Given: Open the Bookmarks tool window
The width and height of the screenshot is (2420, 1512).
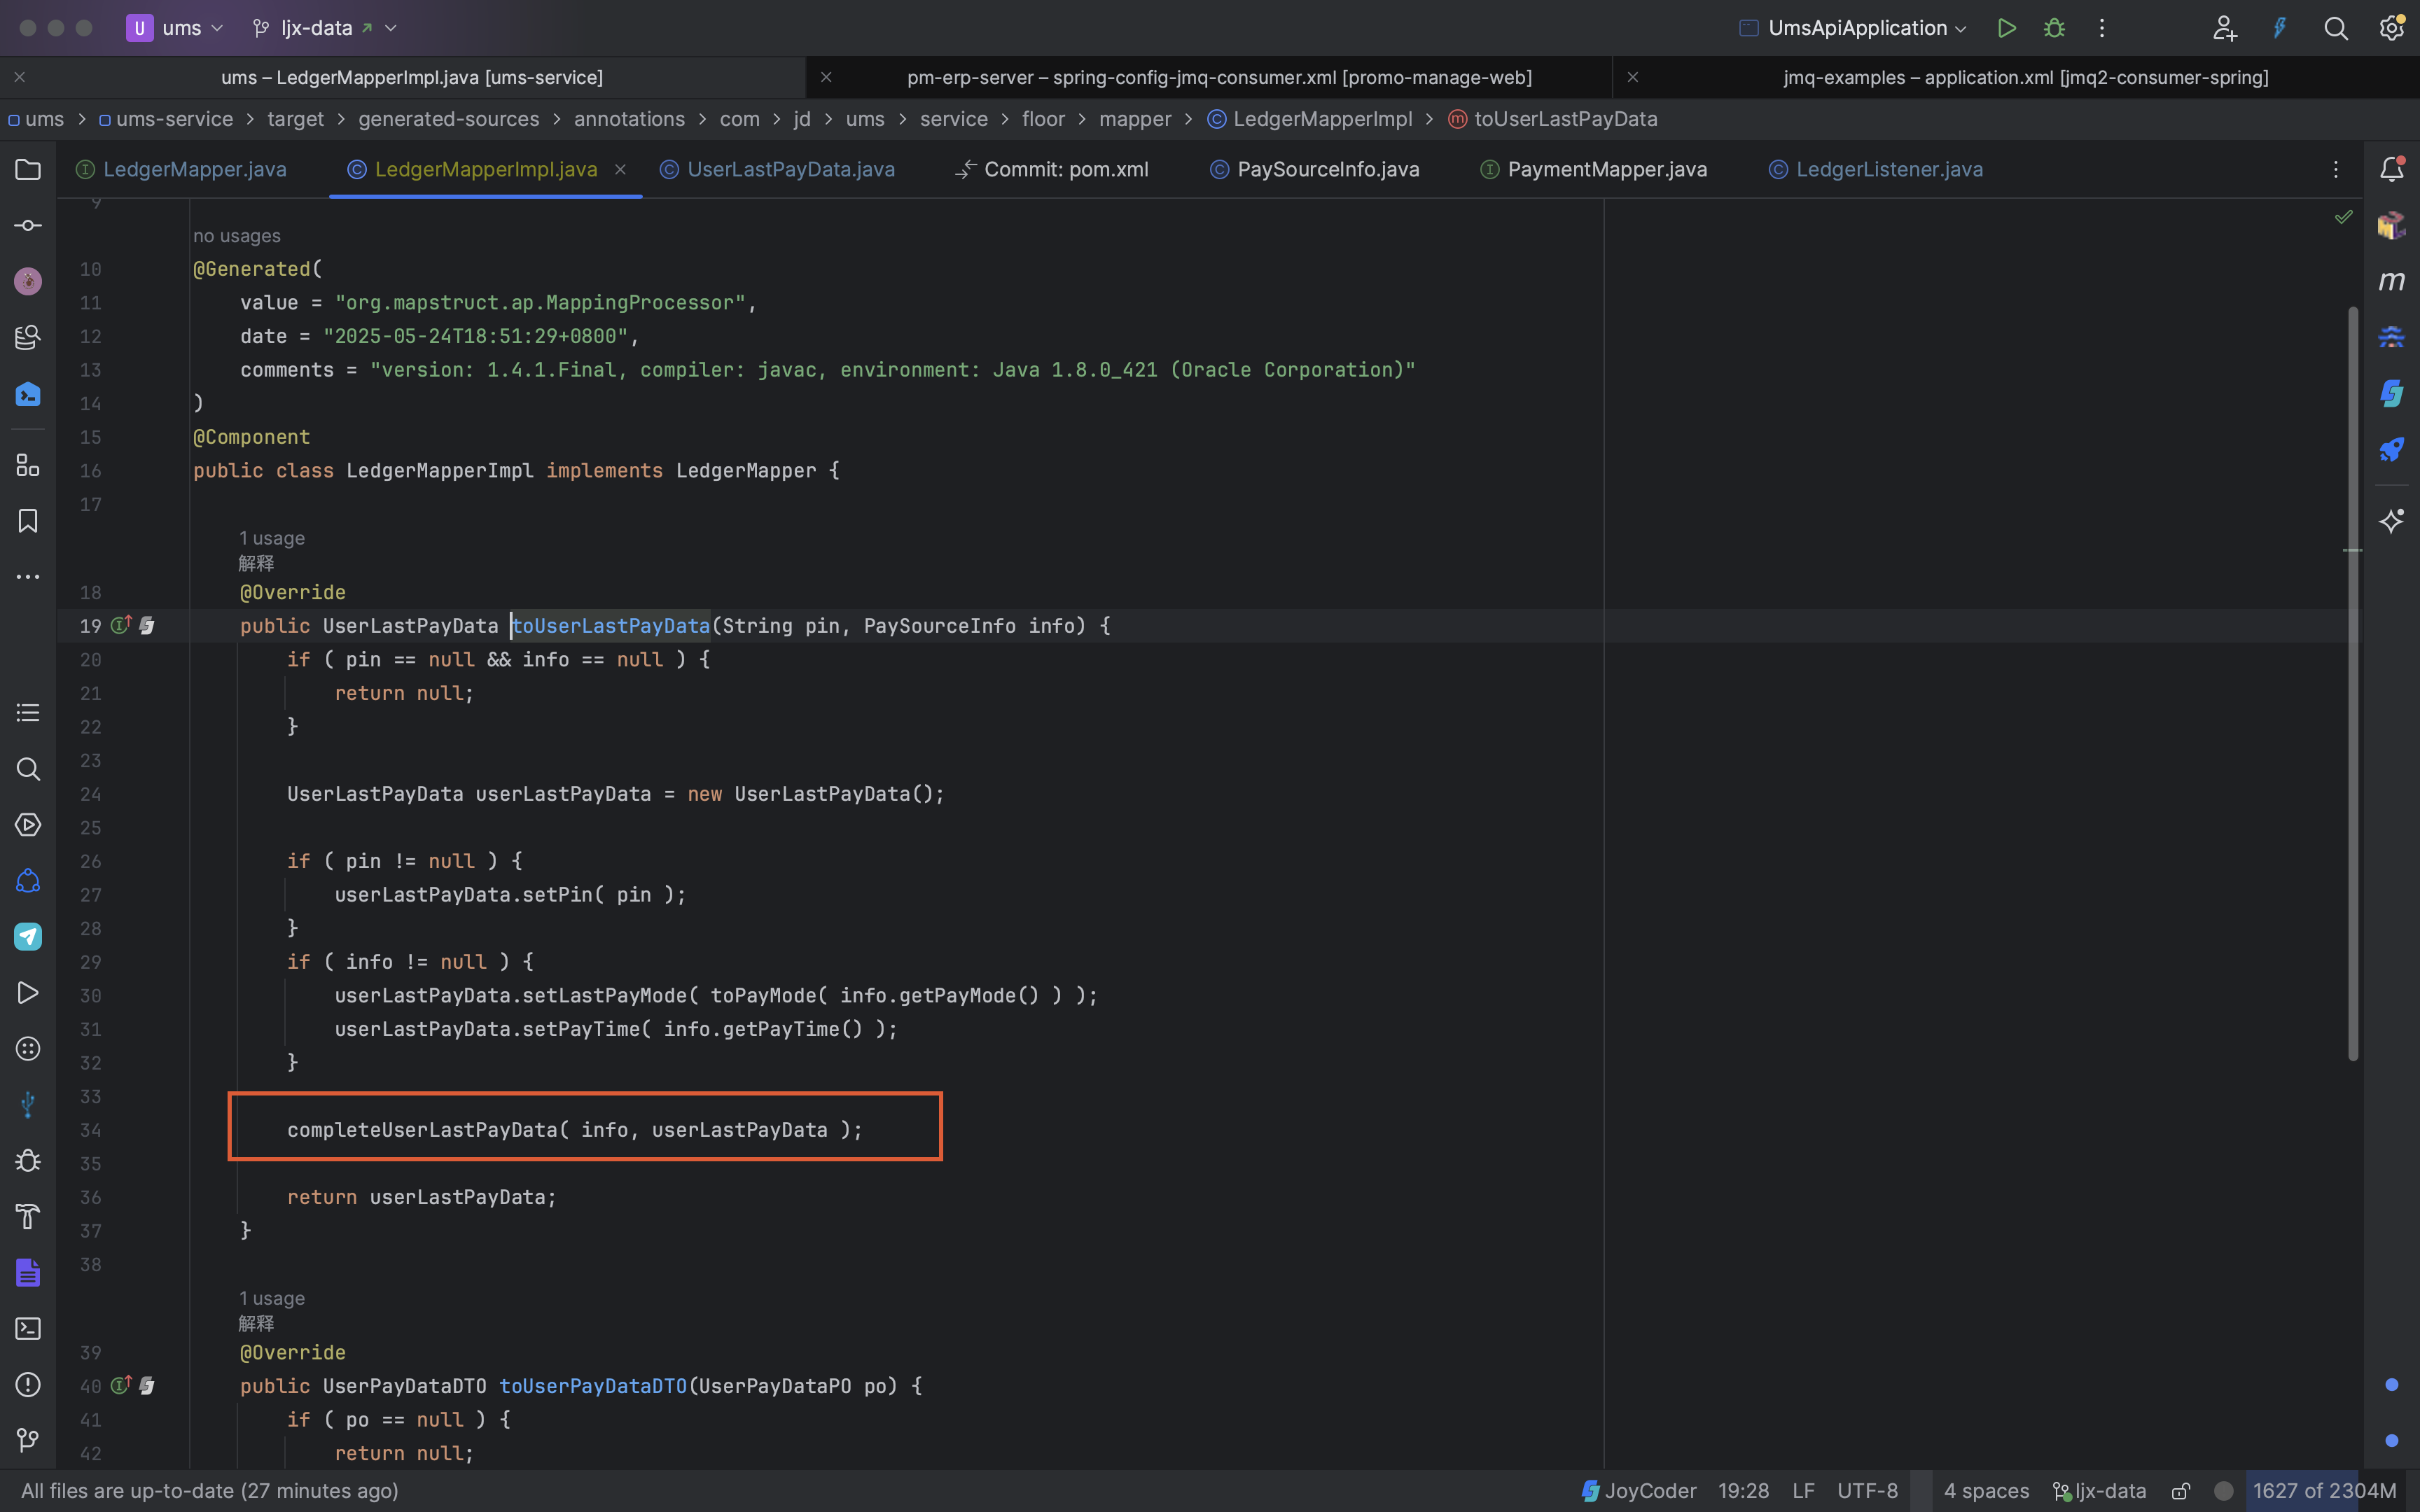Looking at the screenshot, I should click(x=28, y=521).
